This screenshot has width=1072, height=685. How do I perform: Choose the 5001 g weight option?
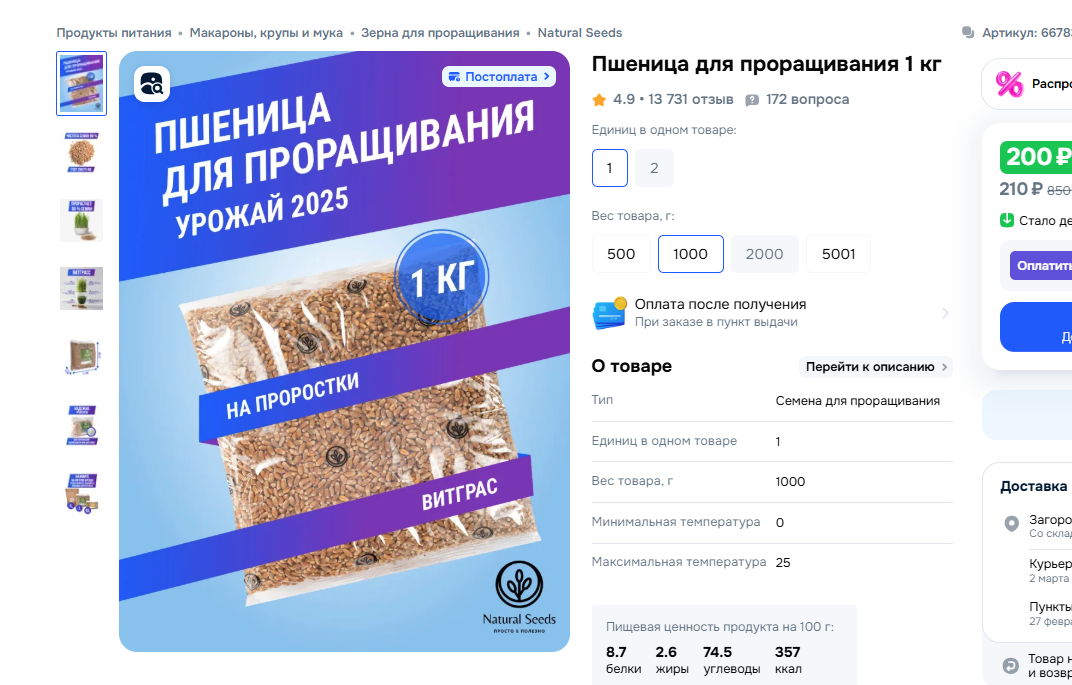pos(838,254)
